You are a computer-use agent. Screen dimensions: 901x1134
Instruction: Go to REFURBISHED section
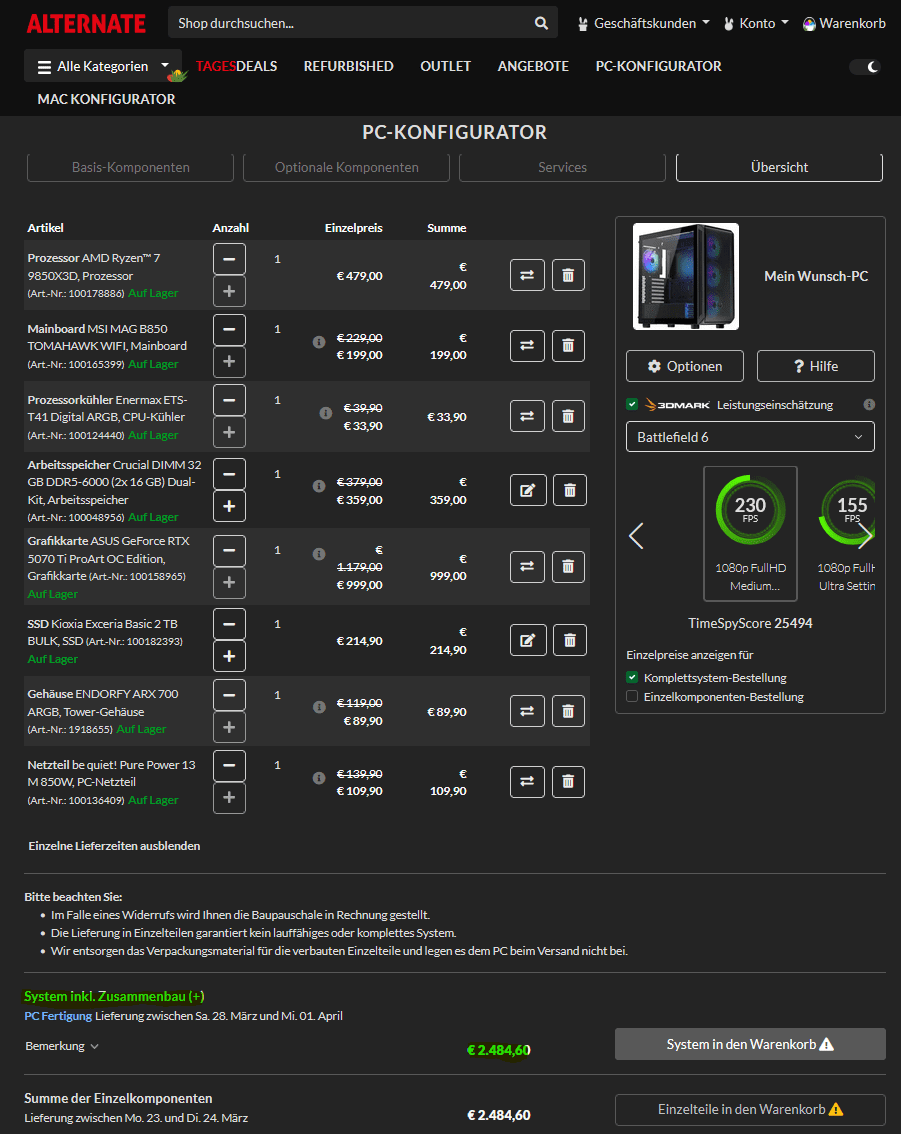pos(349,66)
